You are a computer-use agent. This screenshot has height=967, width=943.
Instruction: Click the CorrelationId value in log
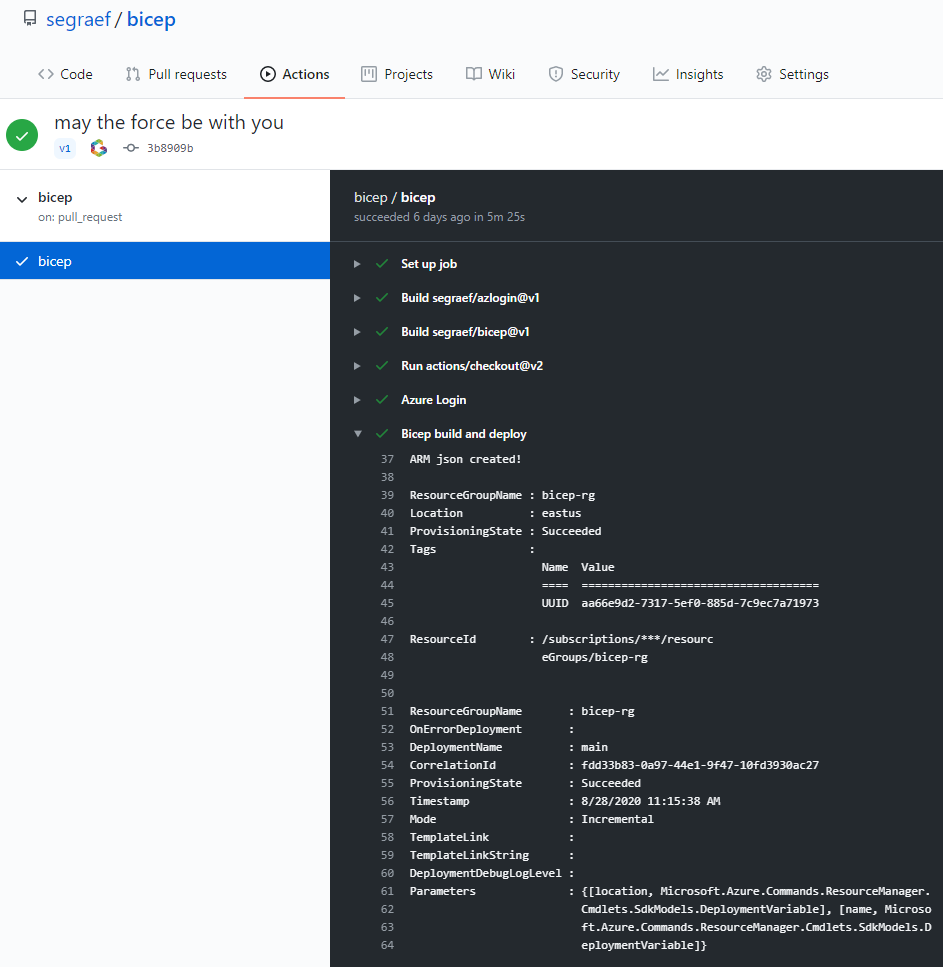pos(700,765)
